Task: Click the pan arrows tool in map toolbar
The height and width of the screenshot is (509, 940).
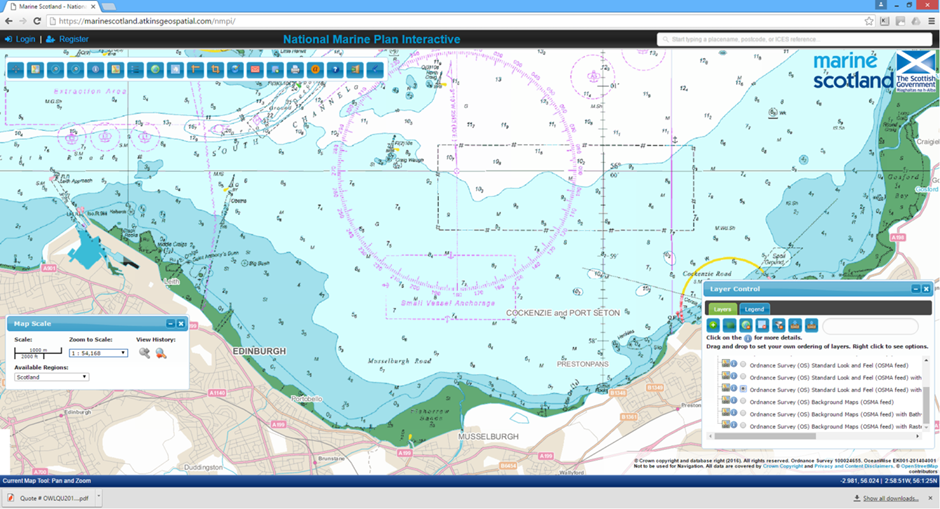Action: (15, 70)
